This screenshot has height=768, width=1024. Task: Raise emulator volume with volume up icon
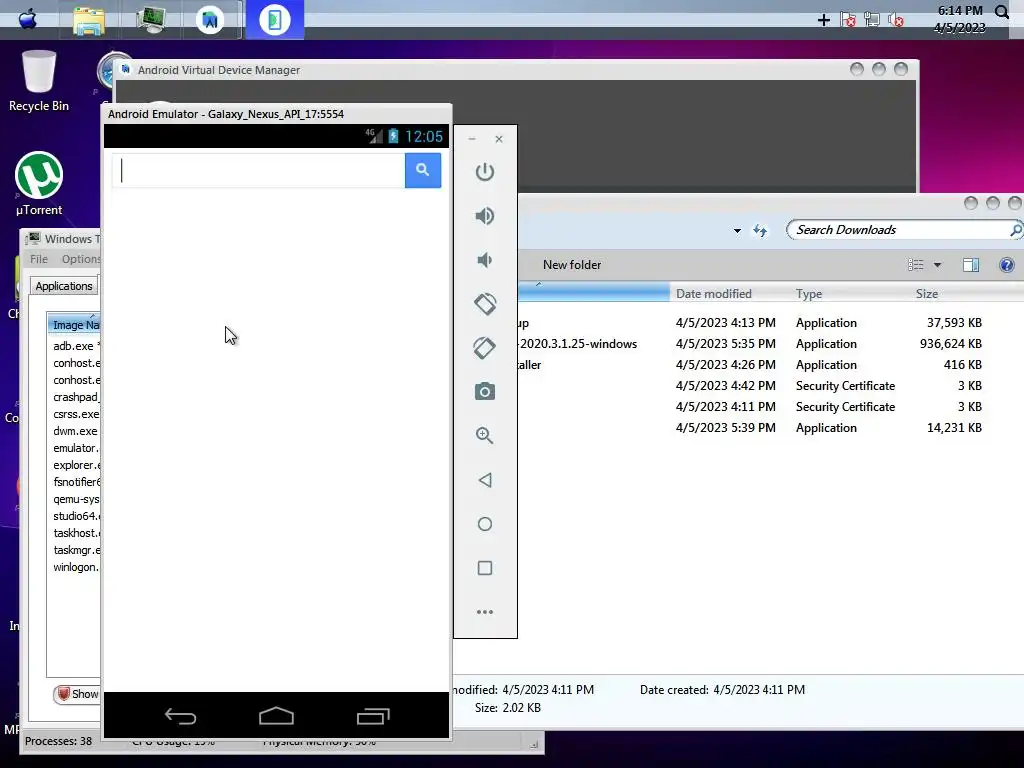(x=485, y=216)
